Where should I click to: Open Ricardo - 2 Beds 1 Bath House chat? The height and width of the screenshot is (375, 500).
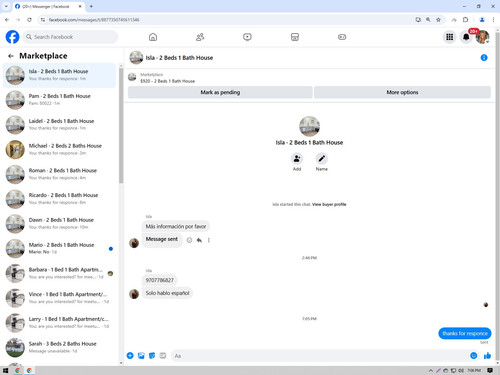[x=59, y=199]
